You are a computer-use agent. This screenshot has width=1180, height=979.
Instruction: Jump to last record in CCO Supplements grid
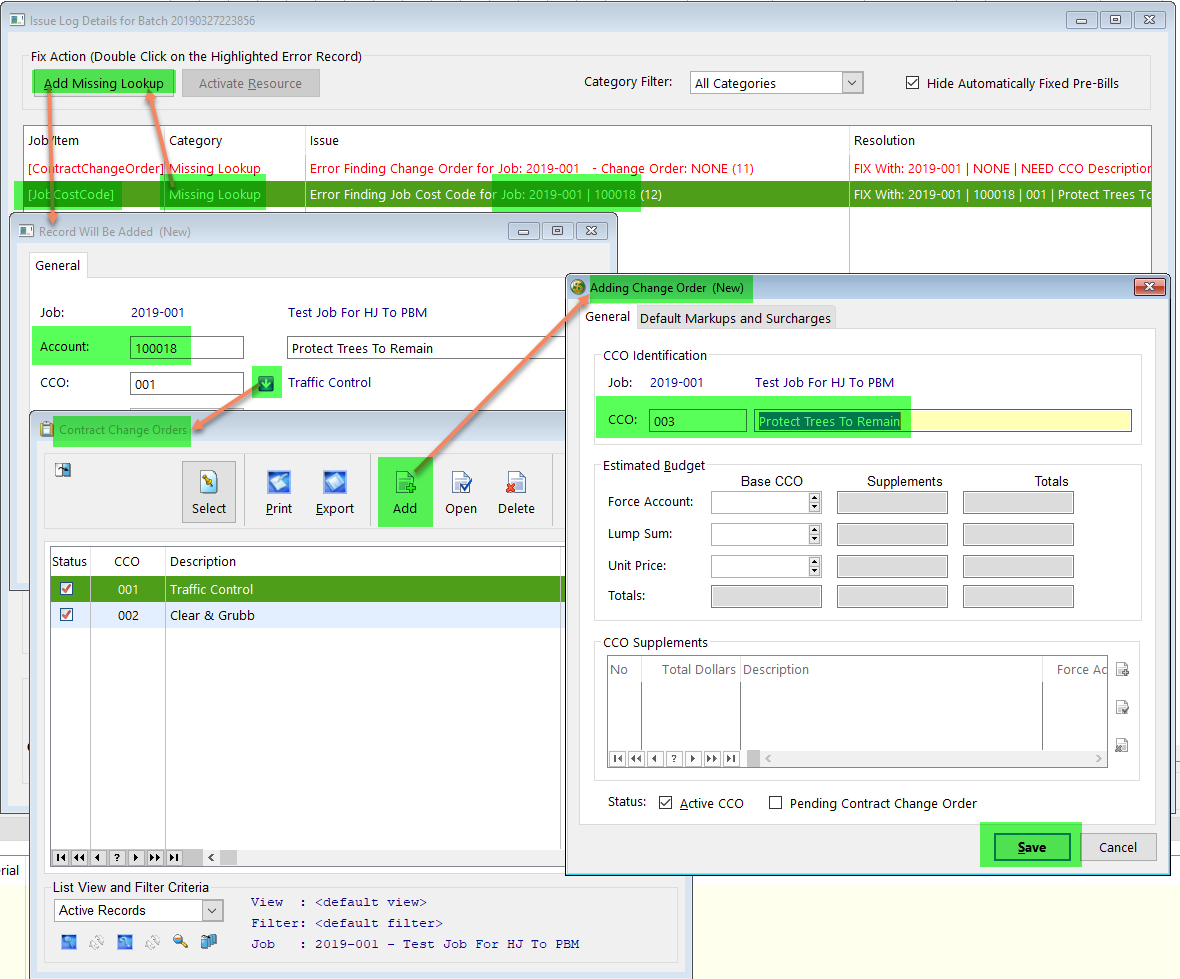(731, 759)
